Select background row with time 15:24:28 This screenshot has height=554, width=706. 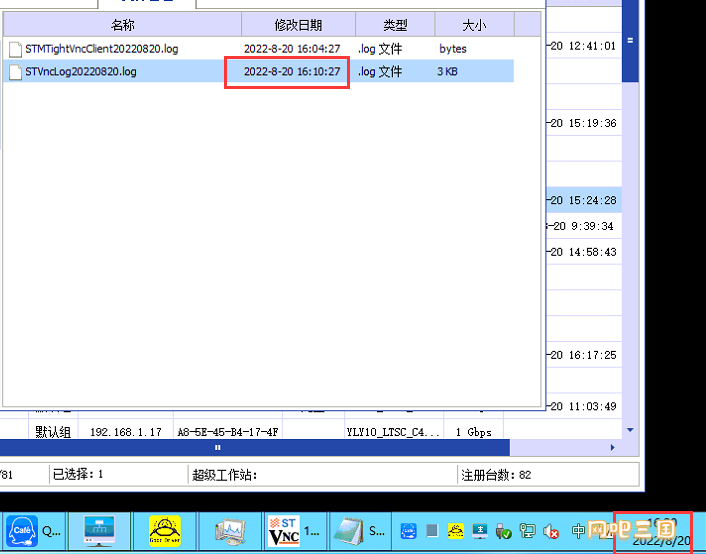click(x=584, y=200)
